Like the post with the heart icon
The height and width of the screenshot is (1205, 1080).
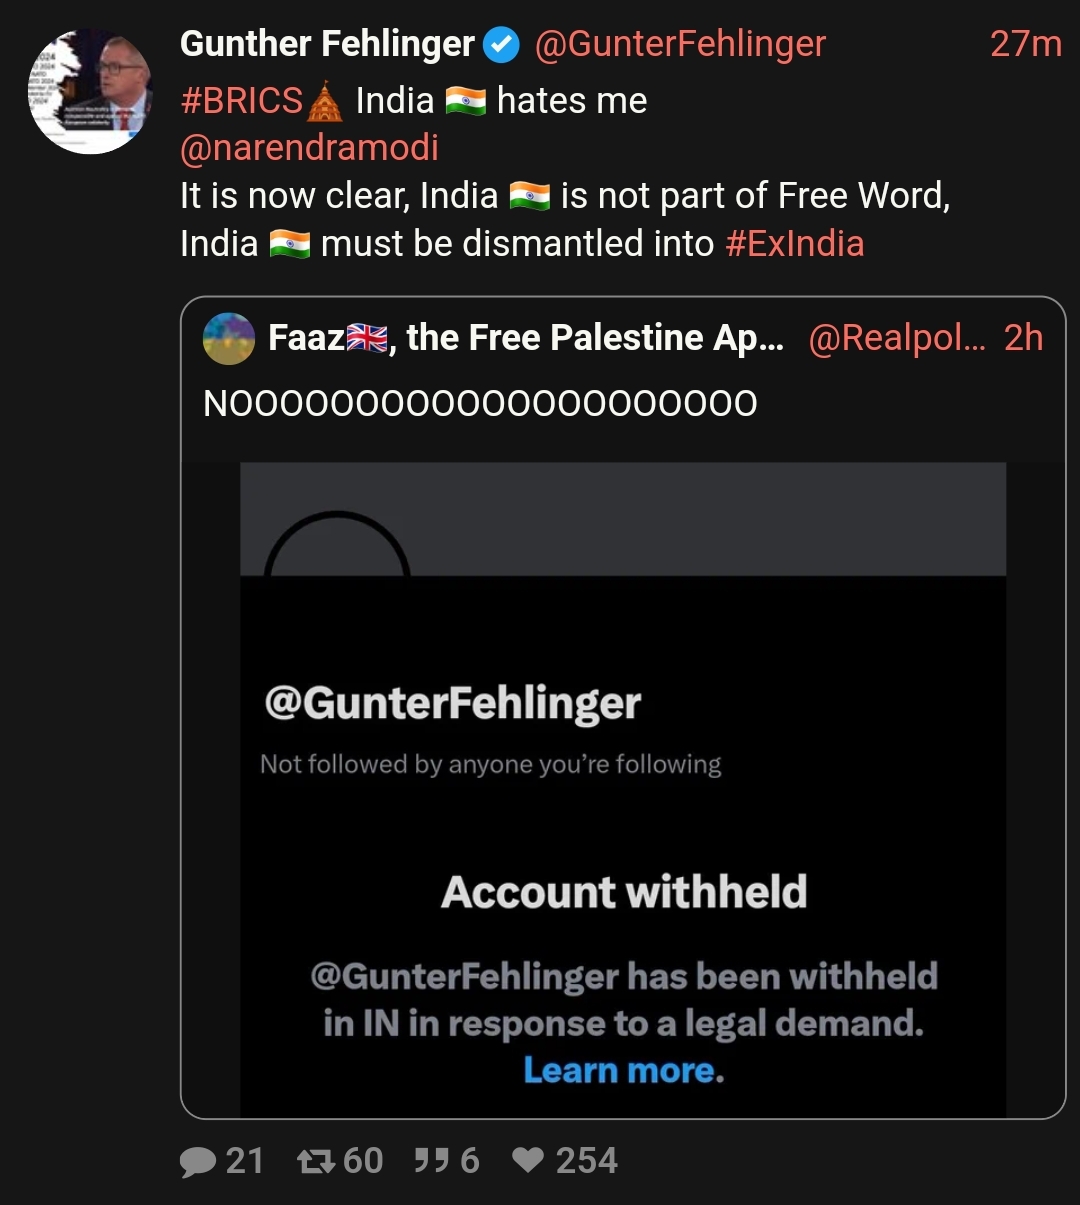click(x=528, y=1160)
